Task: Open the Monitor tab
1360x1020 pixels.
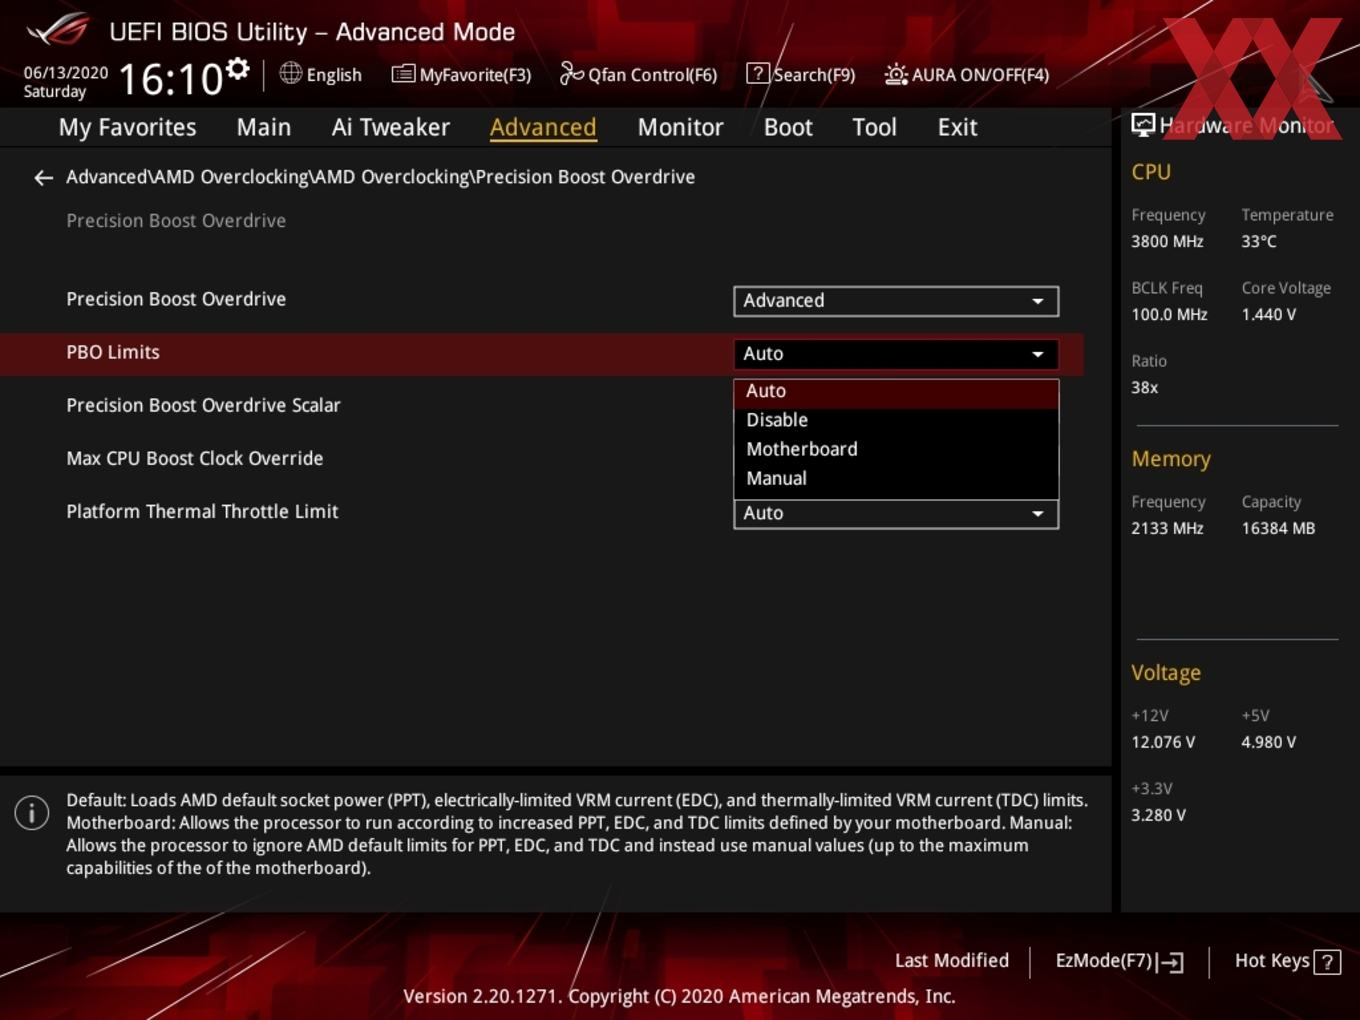Action: pos(680,127)
